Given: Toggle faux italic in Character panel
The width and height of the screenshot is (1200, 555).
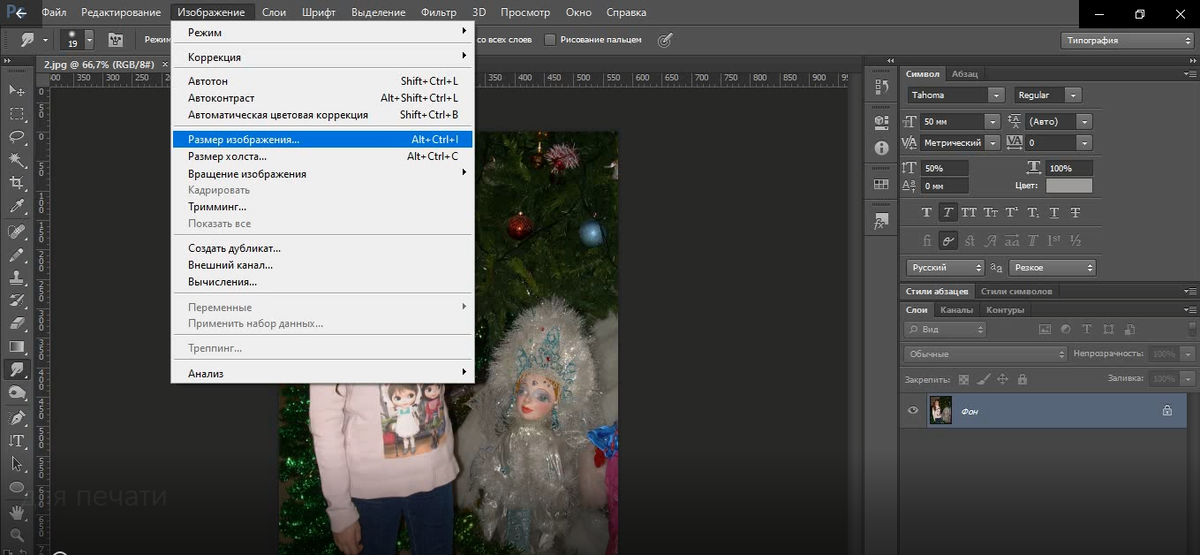Looking at the screenshot, I should [x=947, y=212].
